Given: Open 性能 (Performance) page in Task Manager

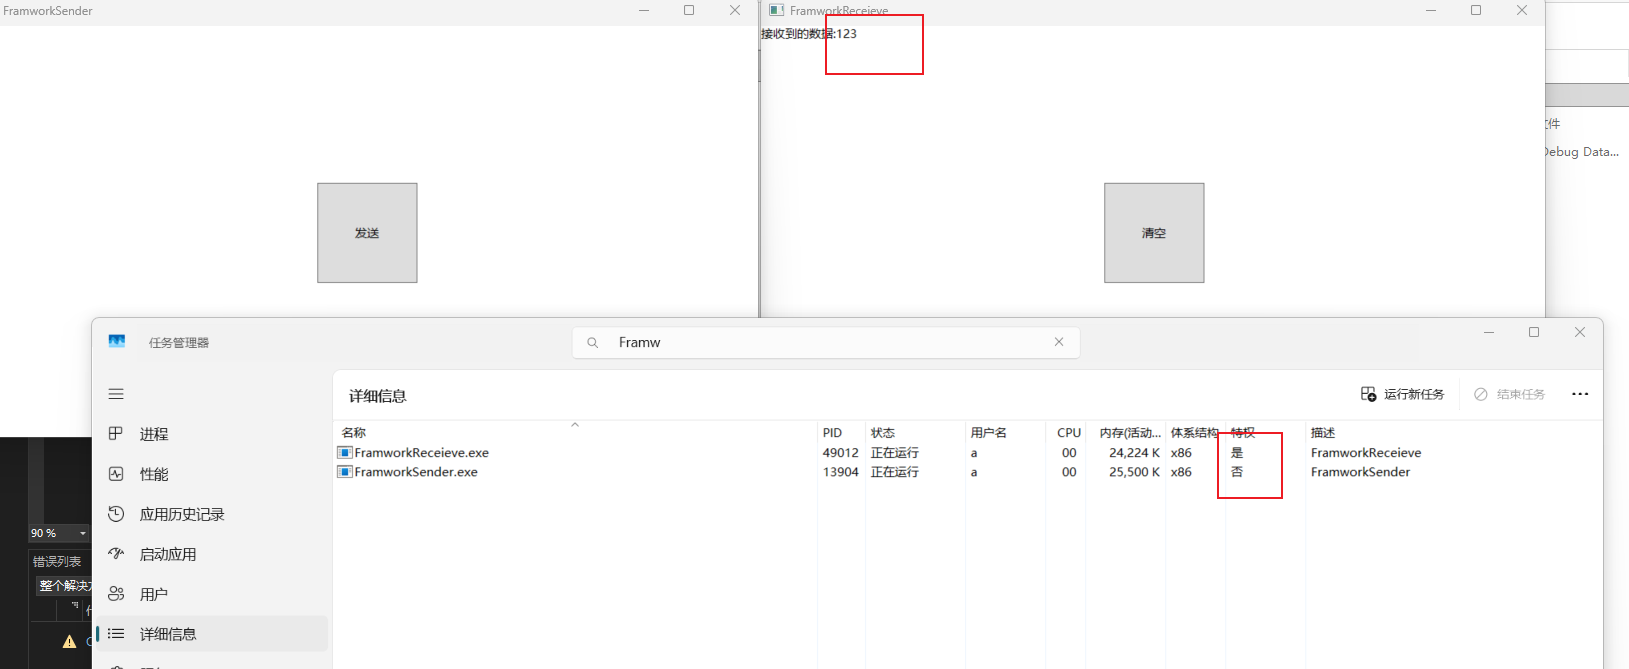Looking at the screenshot, I should (212, 474).
